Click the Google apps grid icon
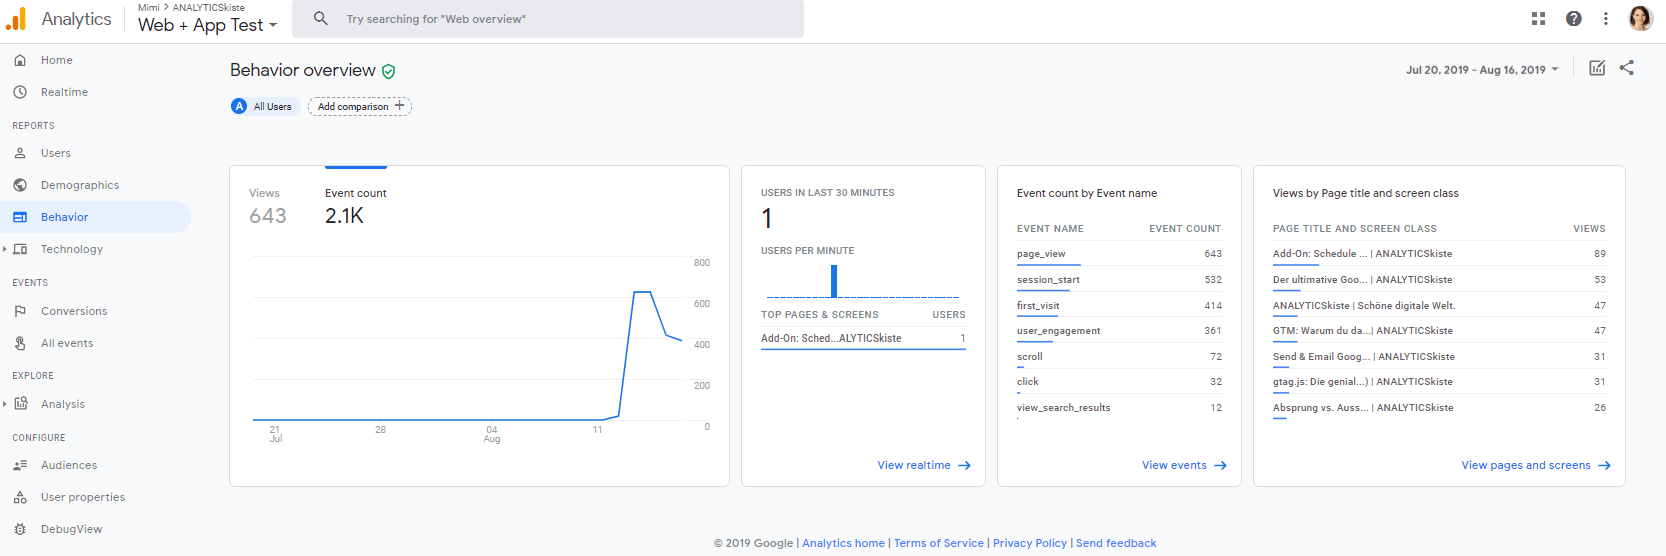 [1538, 18]
